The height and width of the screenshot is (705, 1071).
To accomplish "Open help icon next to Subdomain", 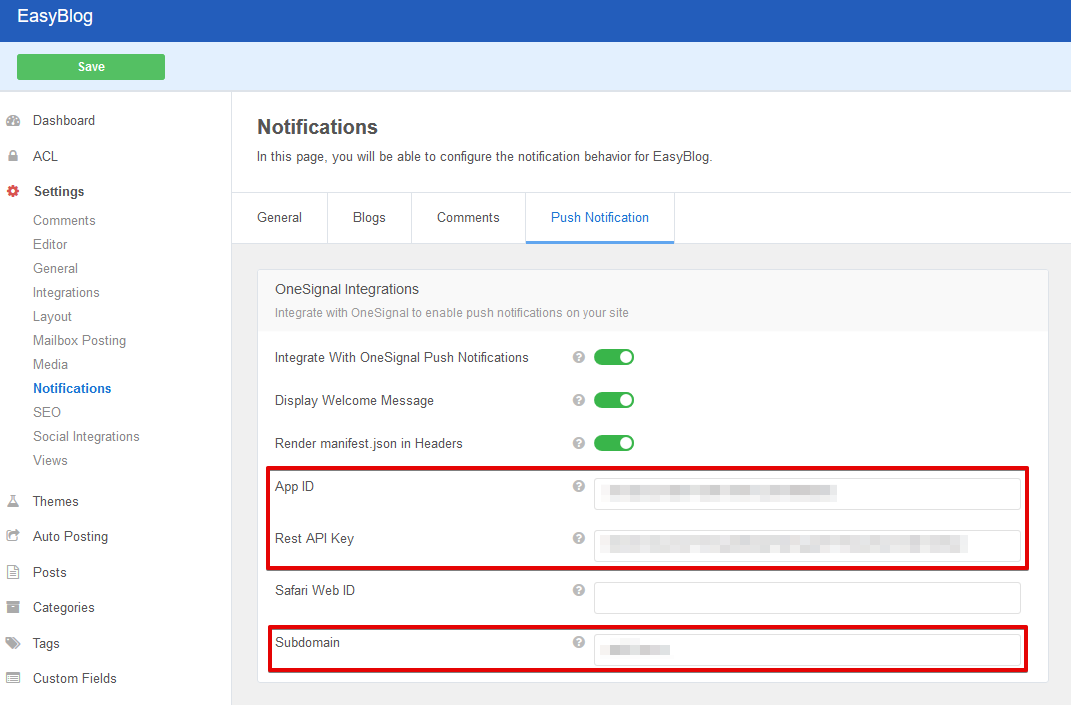I will click(579, 642).
